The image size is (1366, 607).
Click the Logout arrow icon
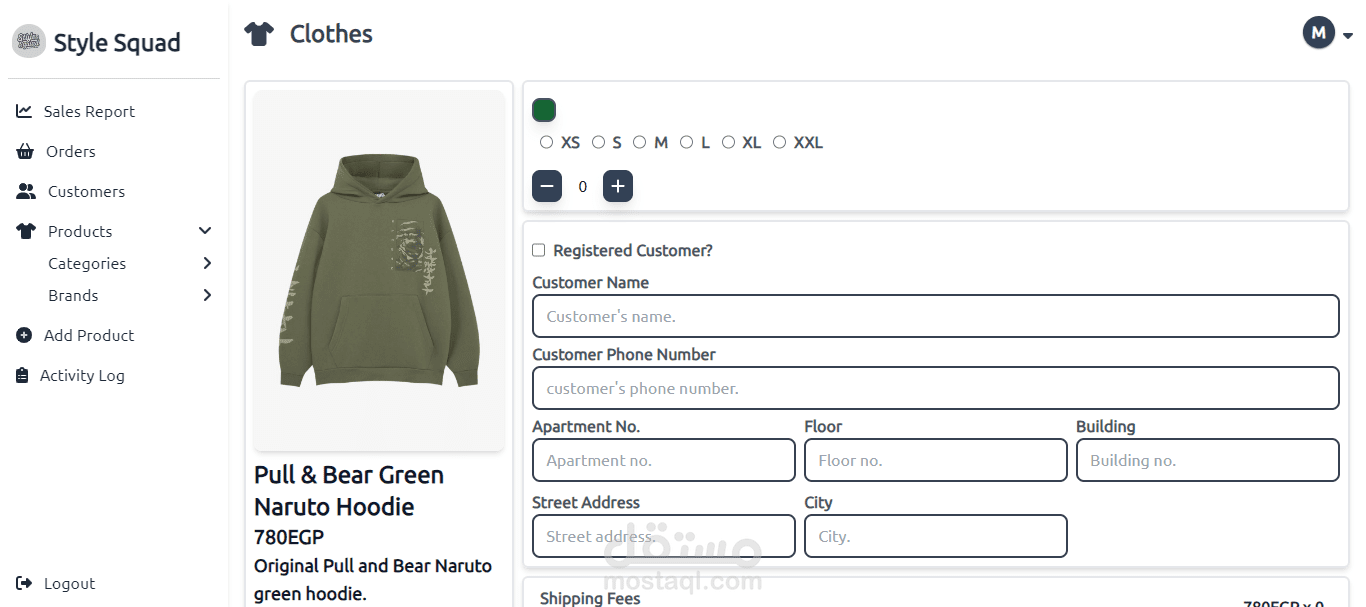(24, 583)
